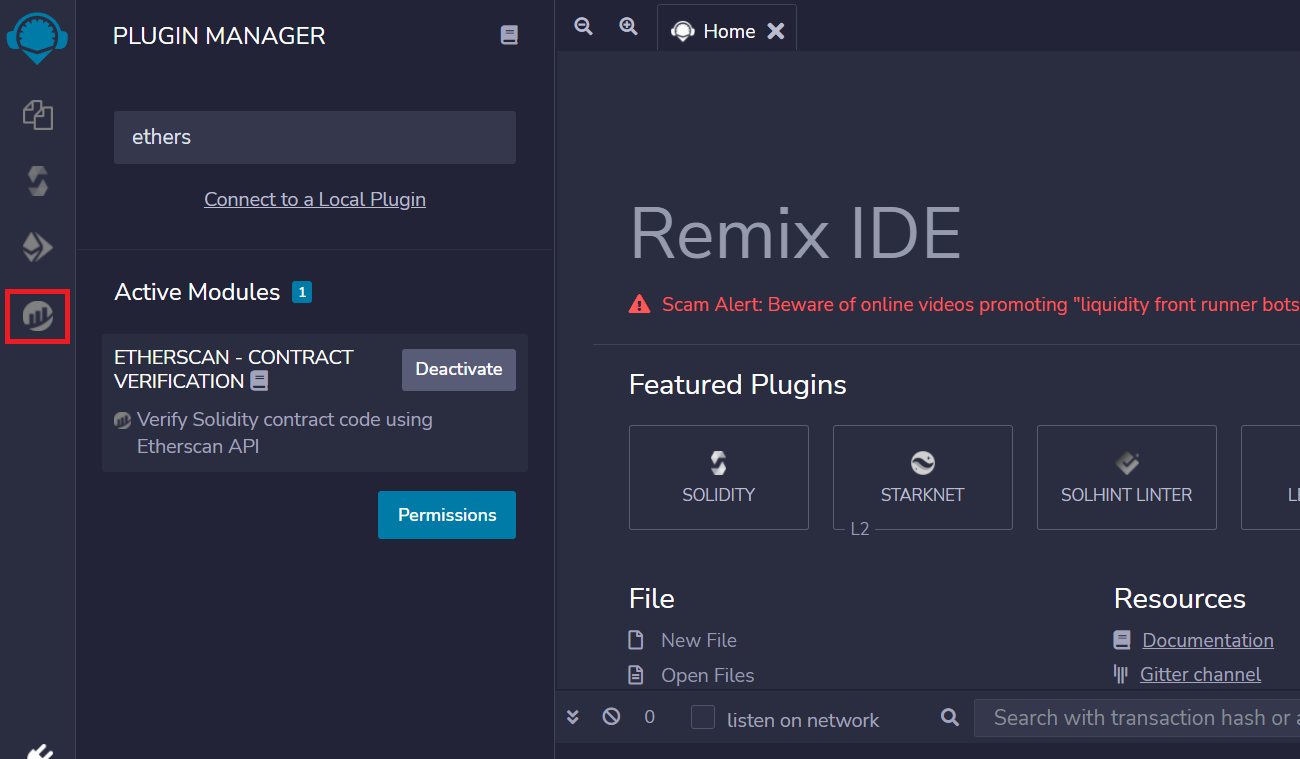The width and height of the screenshot is (1300, 759).
Task: Clear the terminal console icon
Action: 611,717
